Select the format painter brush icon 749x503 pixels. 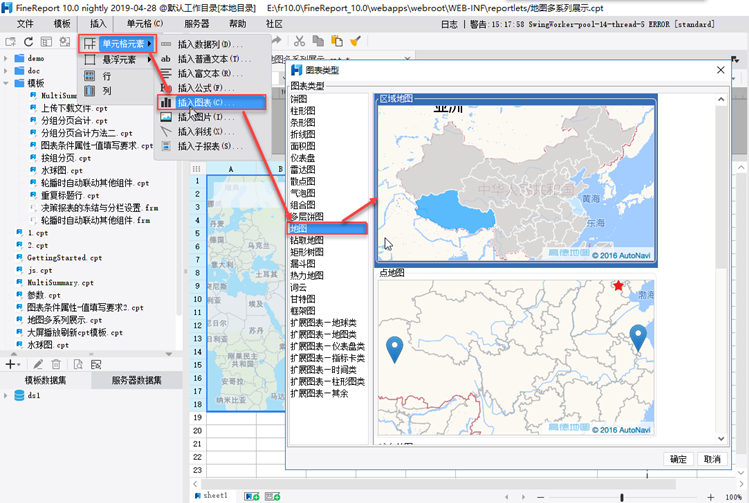click(355, 41)
